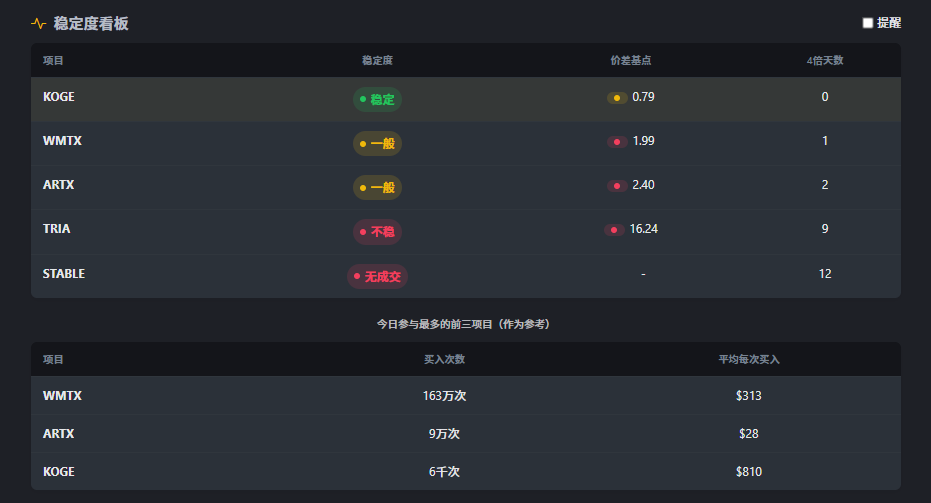Viewport: 931px width, 503px height.
Task: Click the 买入次数 column header
Action: pyautogui.click(x=444, y=359)
